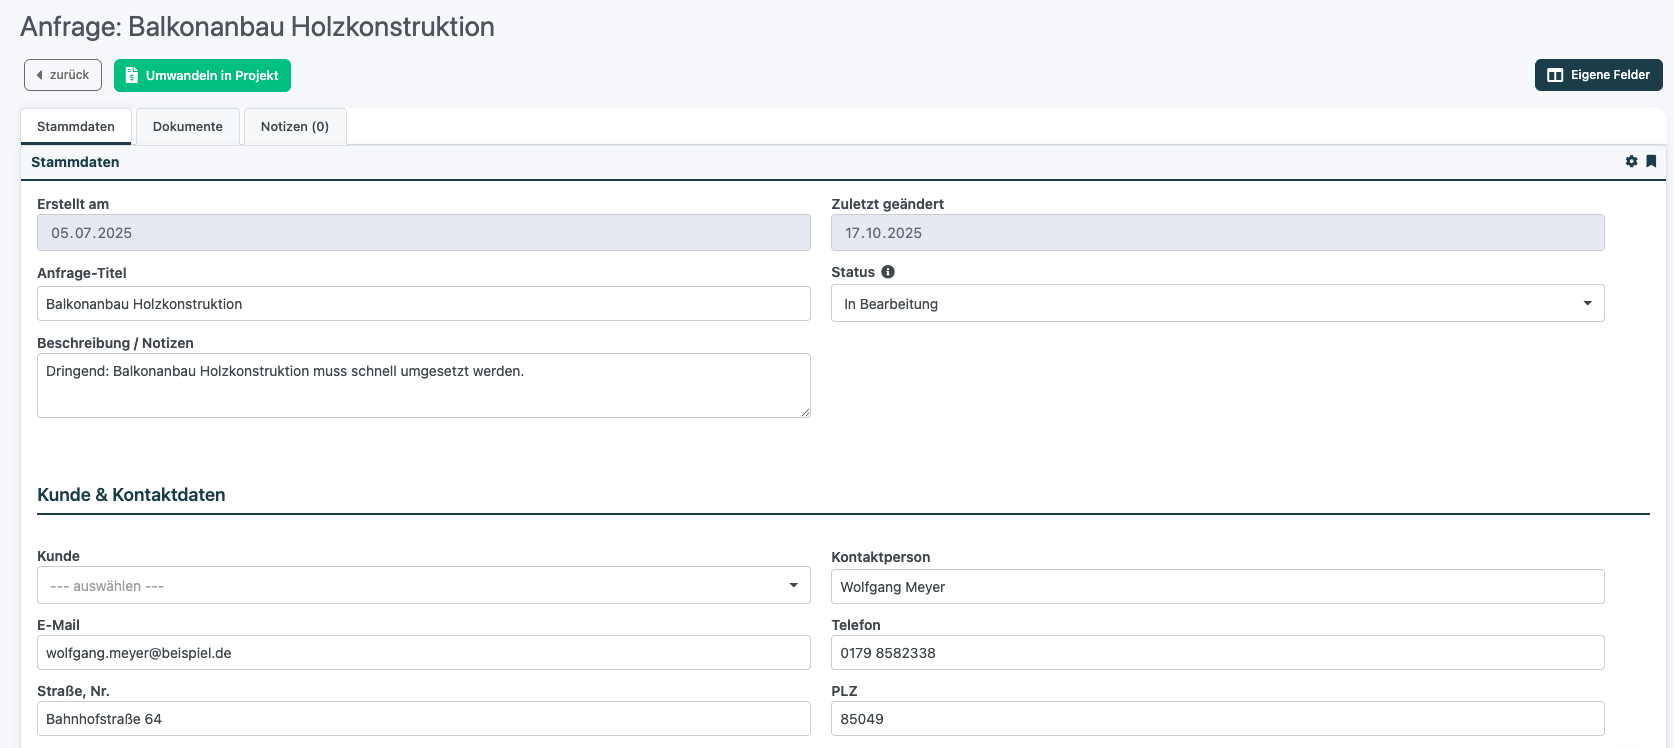Switch to the Dokumente tab
Image resolution: width=1674 pixels, height=748 pixels.
(188, 127)
